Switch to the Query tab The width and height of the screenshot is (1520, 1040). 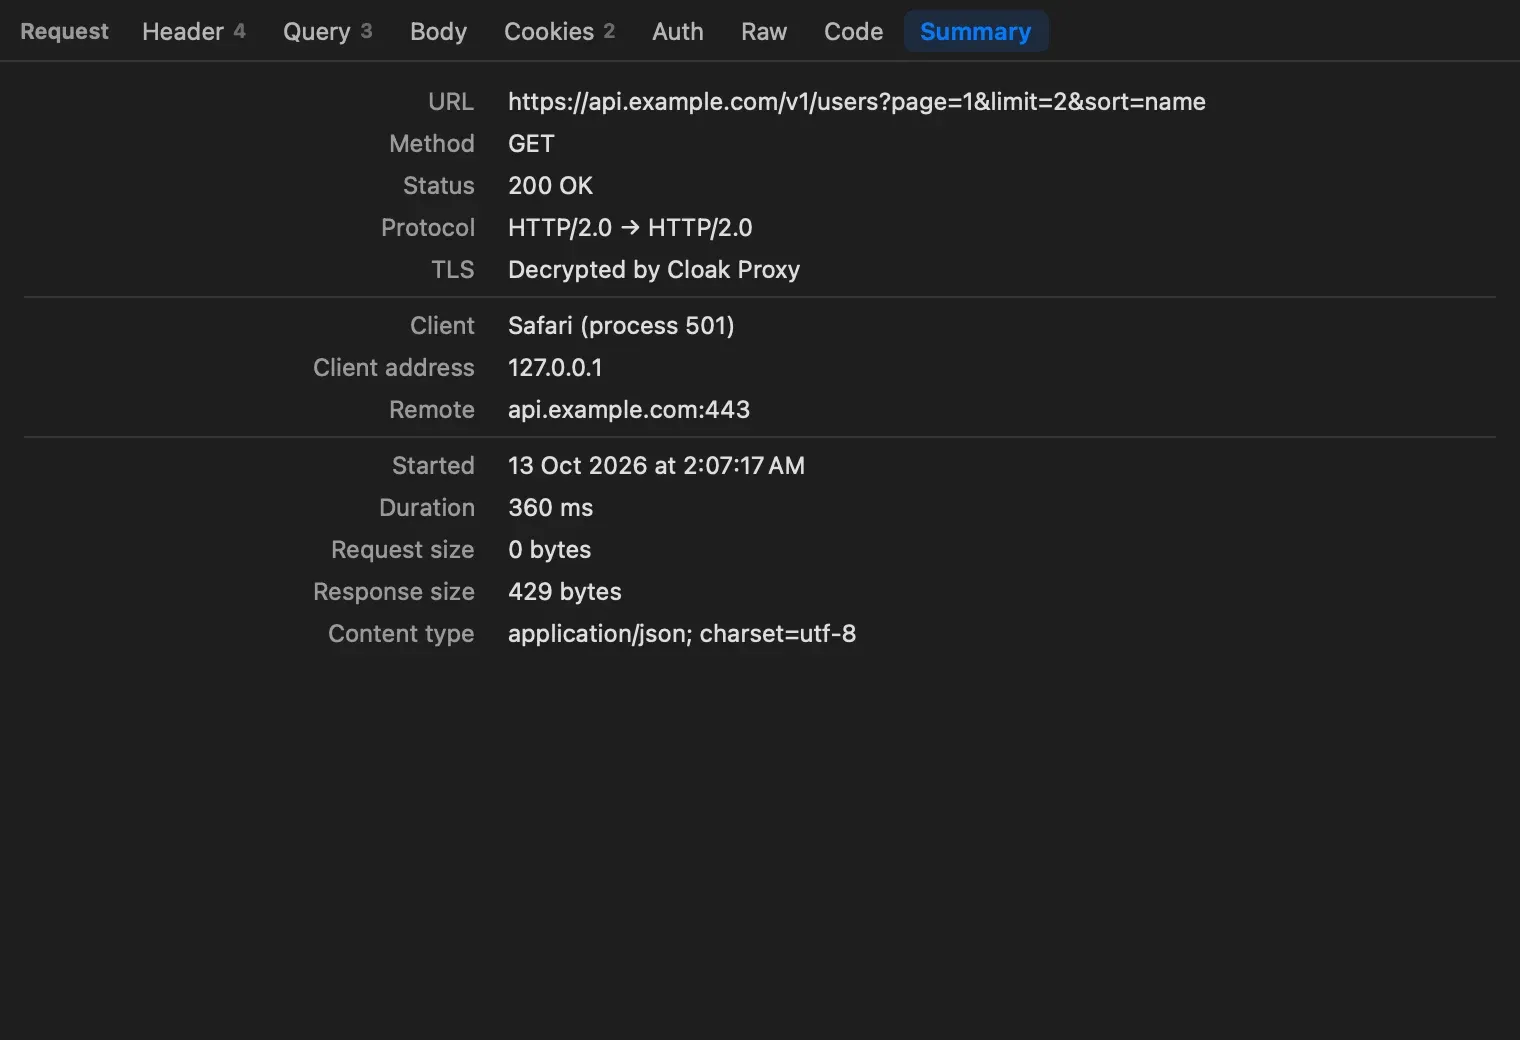coord(327,31)
